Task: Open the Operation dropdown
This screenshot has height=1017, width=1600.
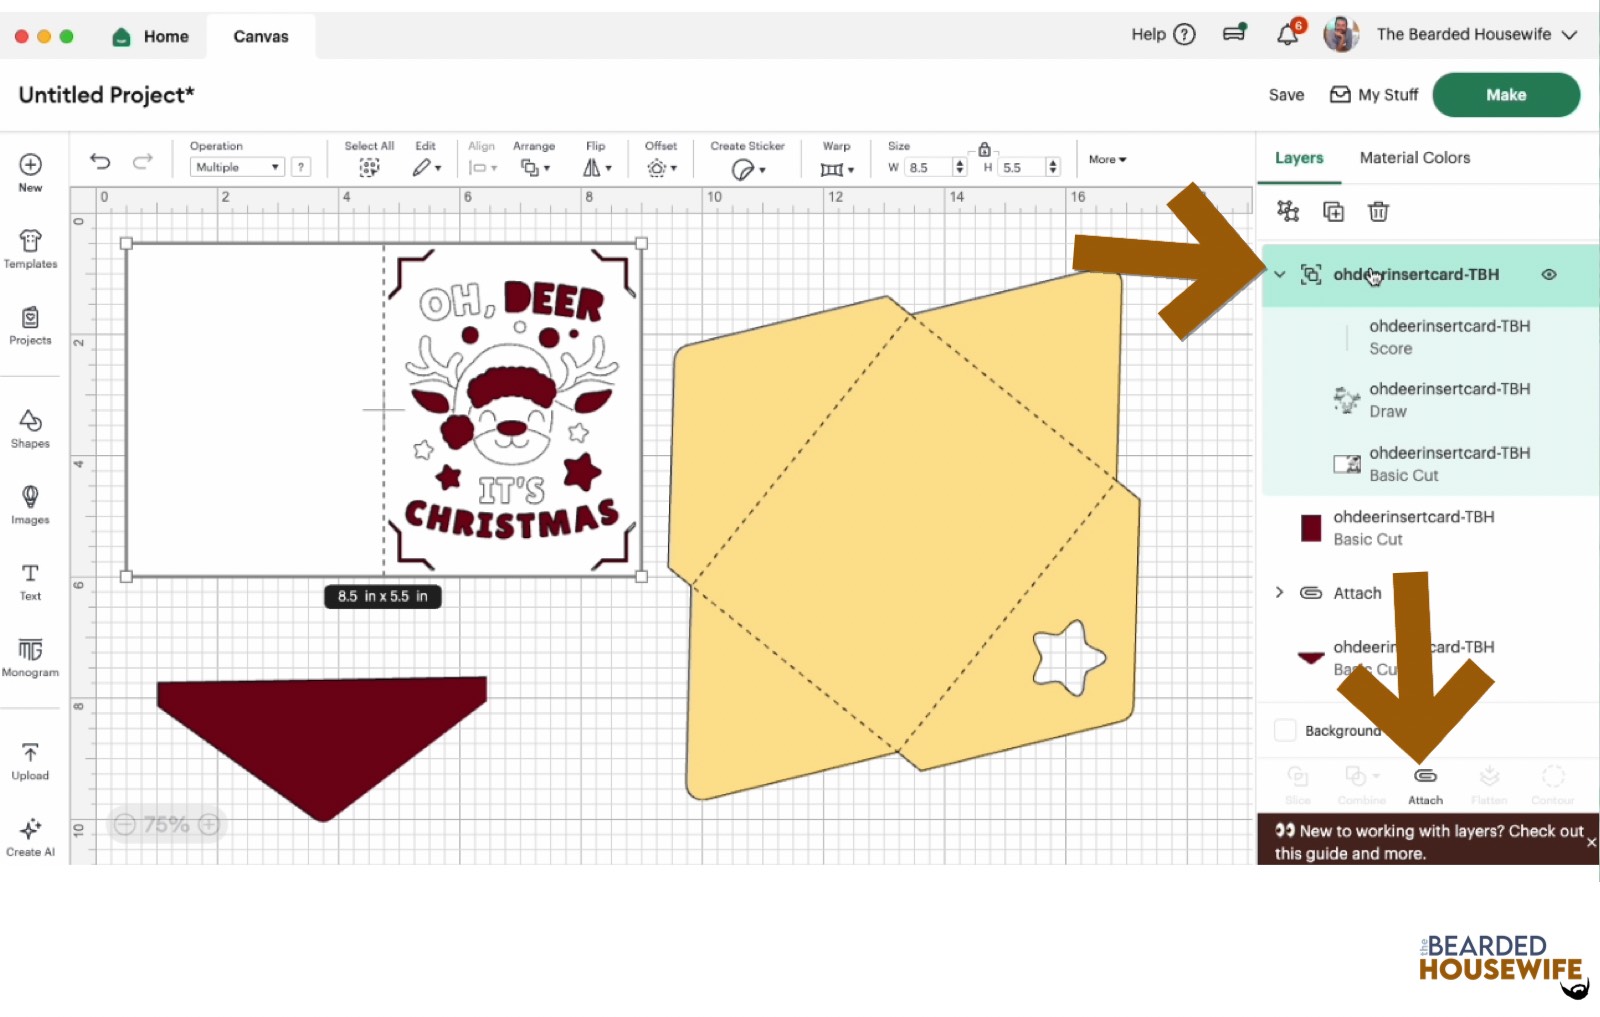Action: pos(237,167)
